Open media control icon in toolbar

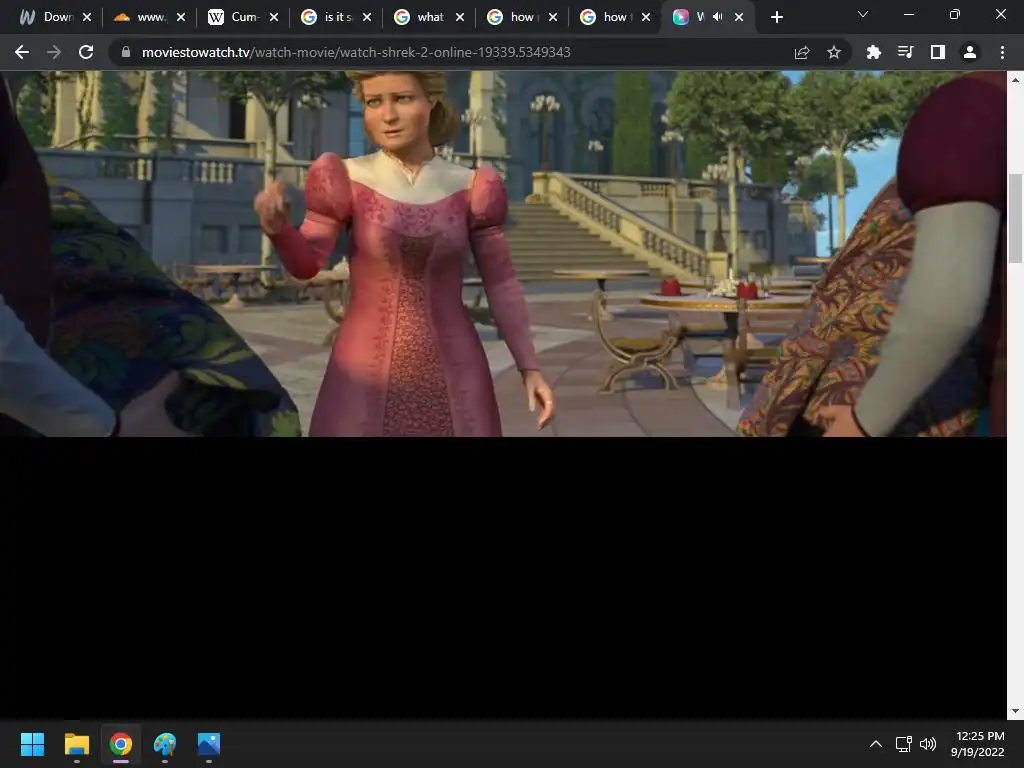pyautogui.click(x=905, y=52)
